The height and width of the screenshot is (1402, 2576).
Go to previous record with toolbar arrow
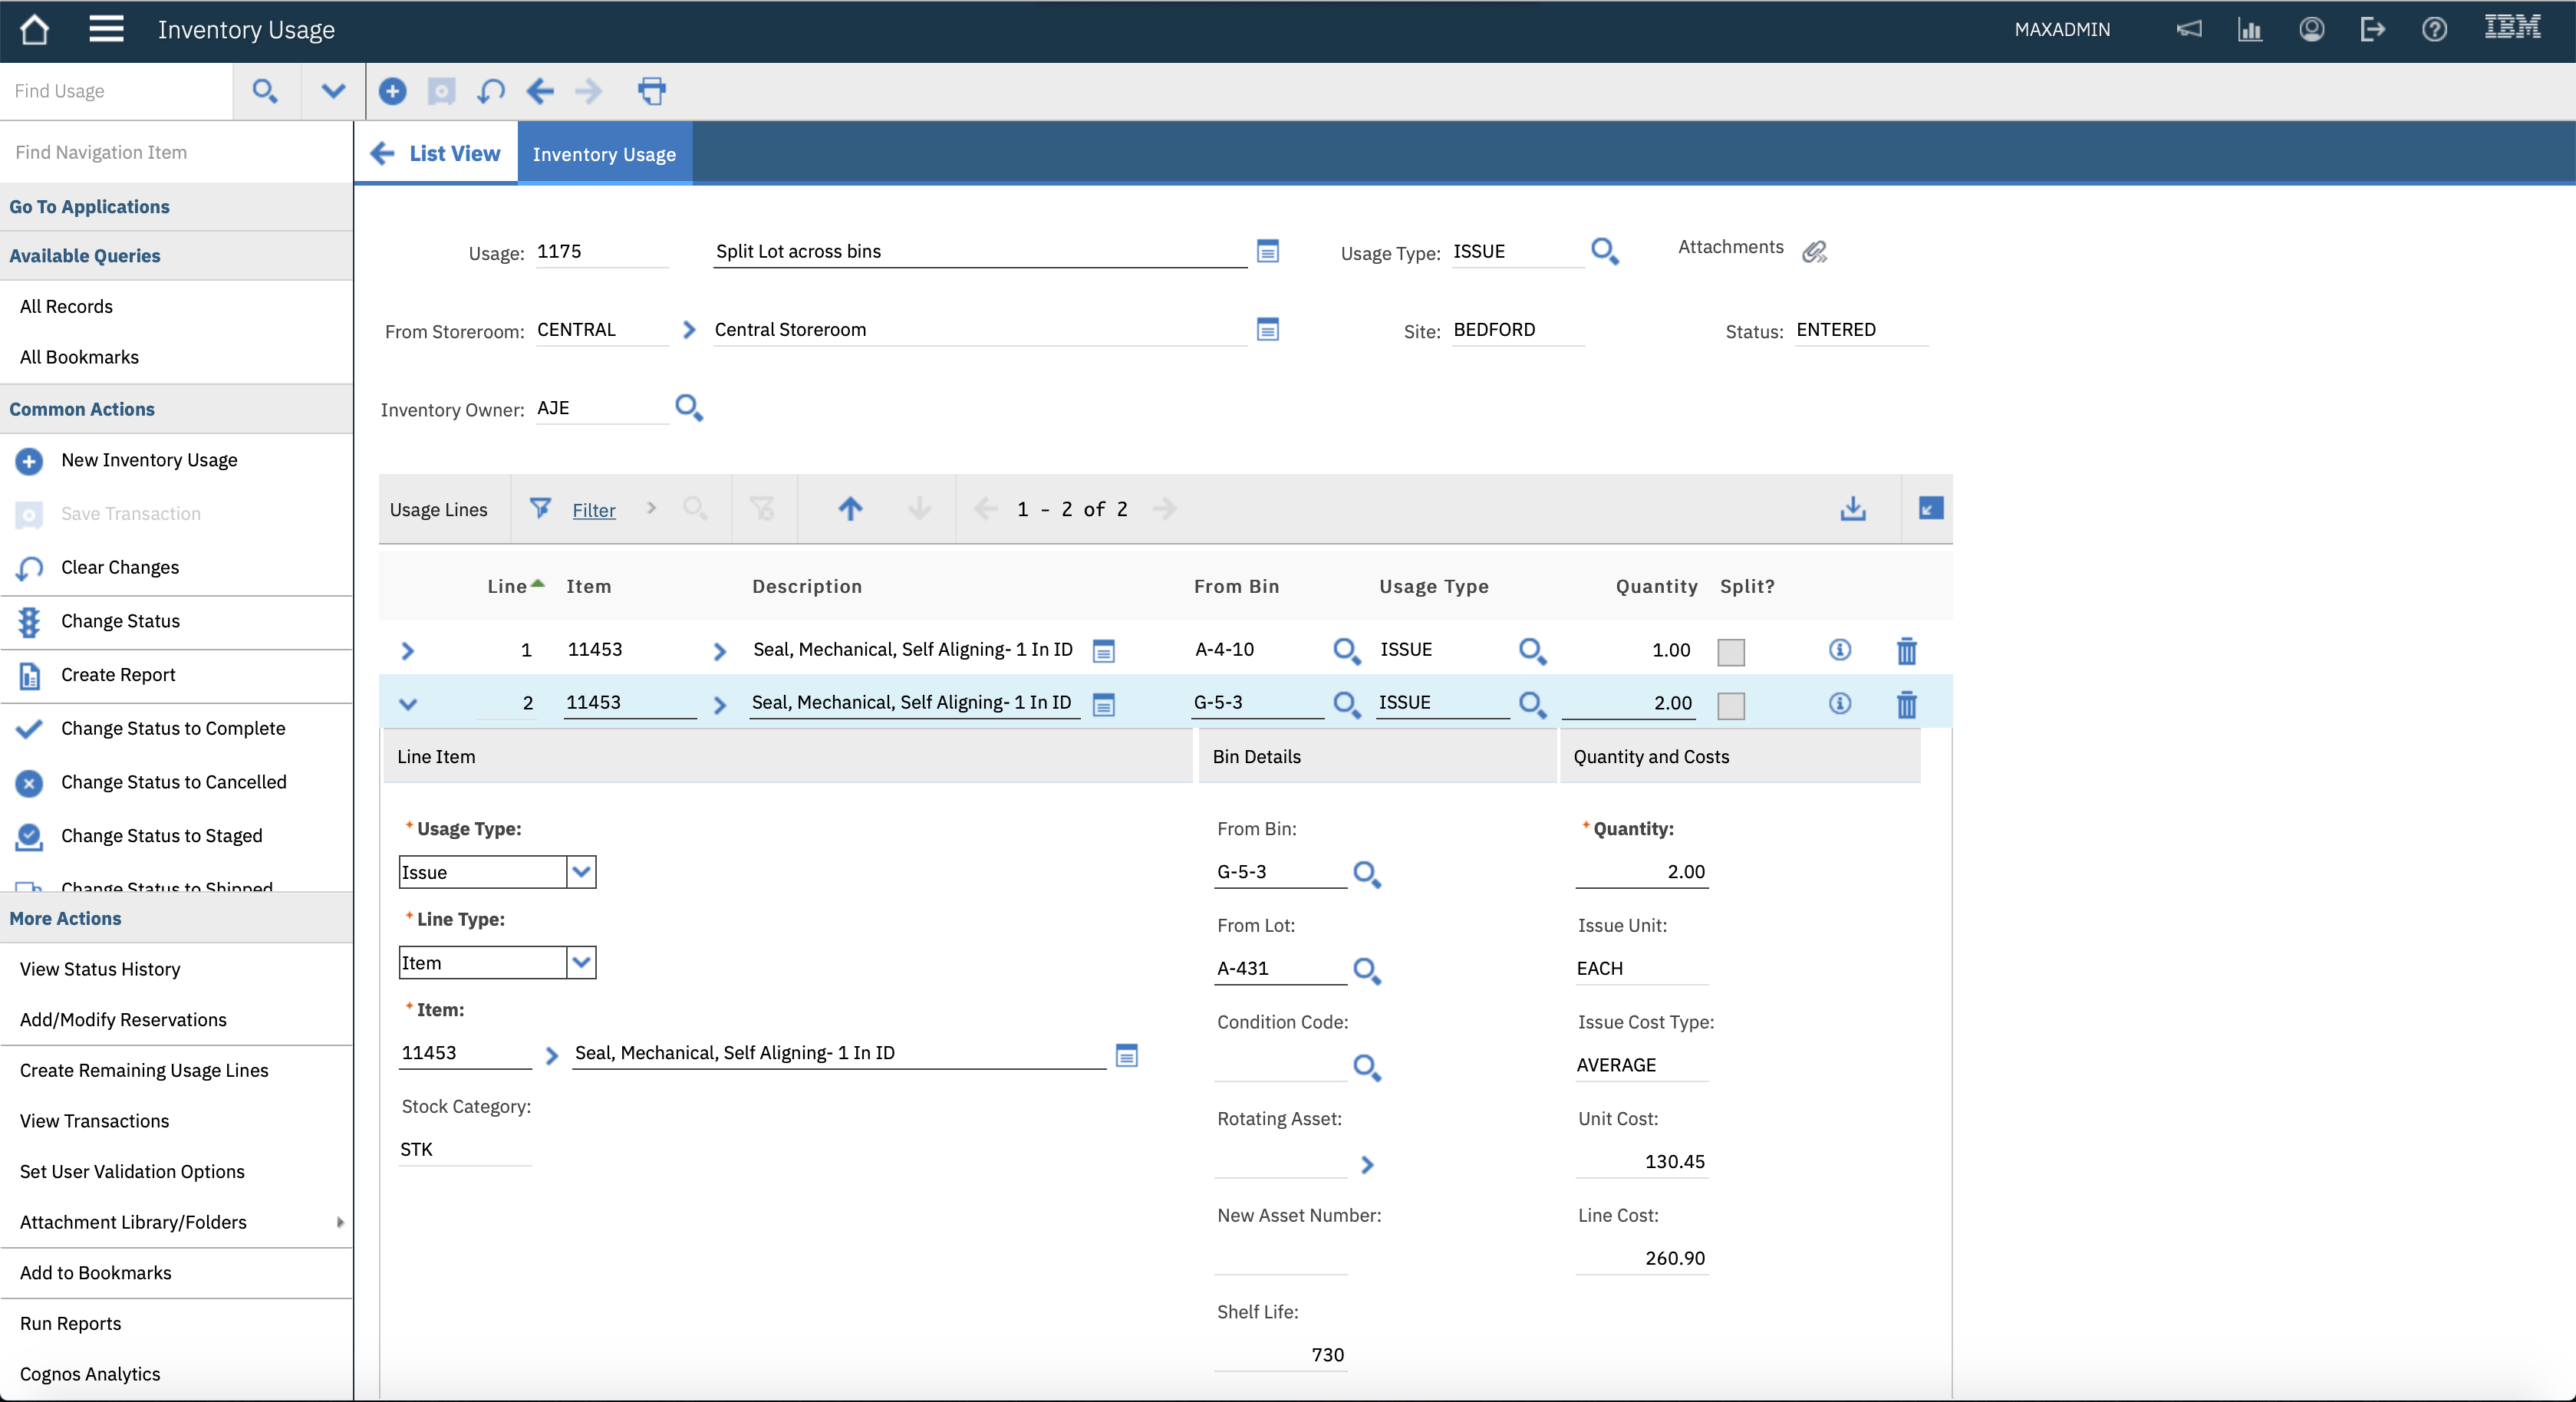[540, 91]
